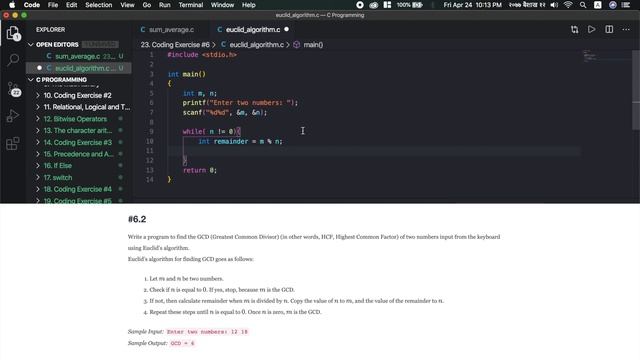Click line number 9 in the gutter
This screenshot has width=640, height=360.
tap(151, 131)
